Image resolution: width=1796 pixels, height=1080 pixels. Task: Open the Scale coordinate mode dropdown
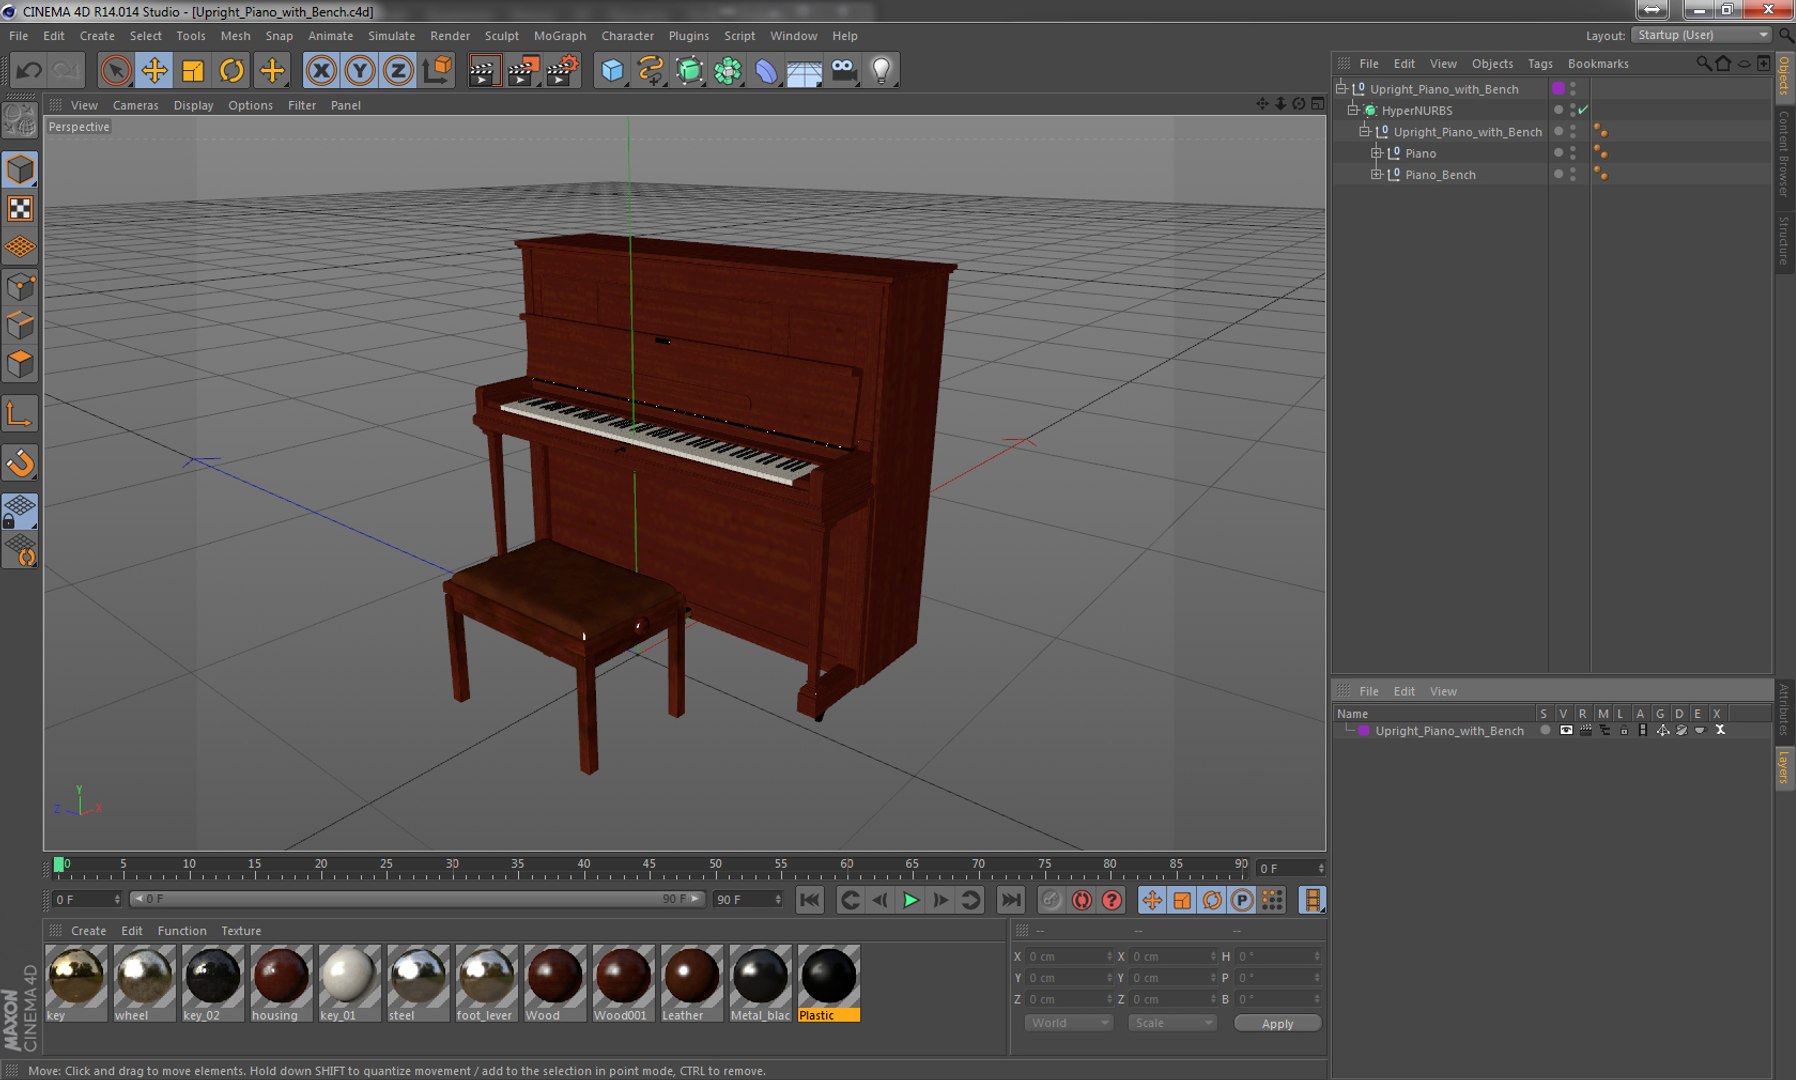(x=1172, y=1023)
